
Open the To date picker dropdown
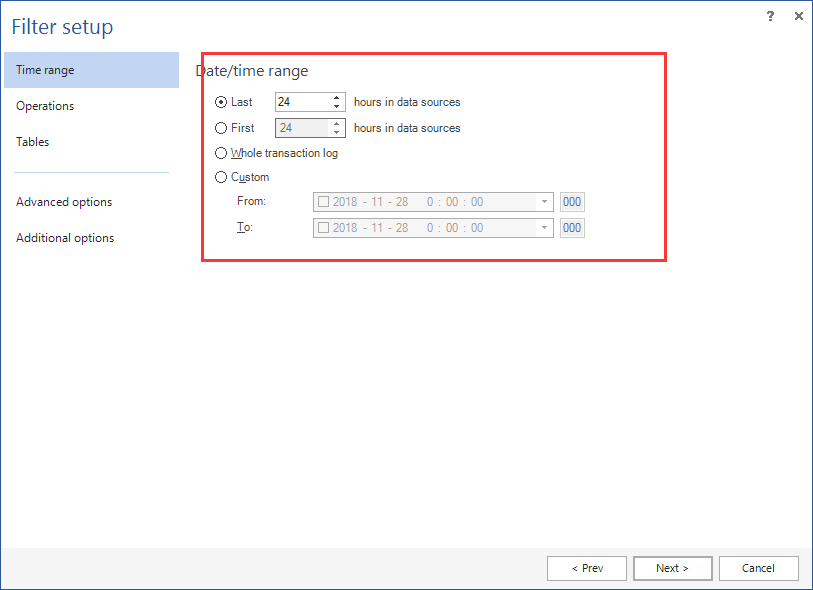(x=545, y=227)
